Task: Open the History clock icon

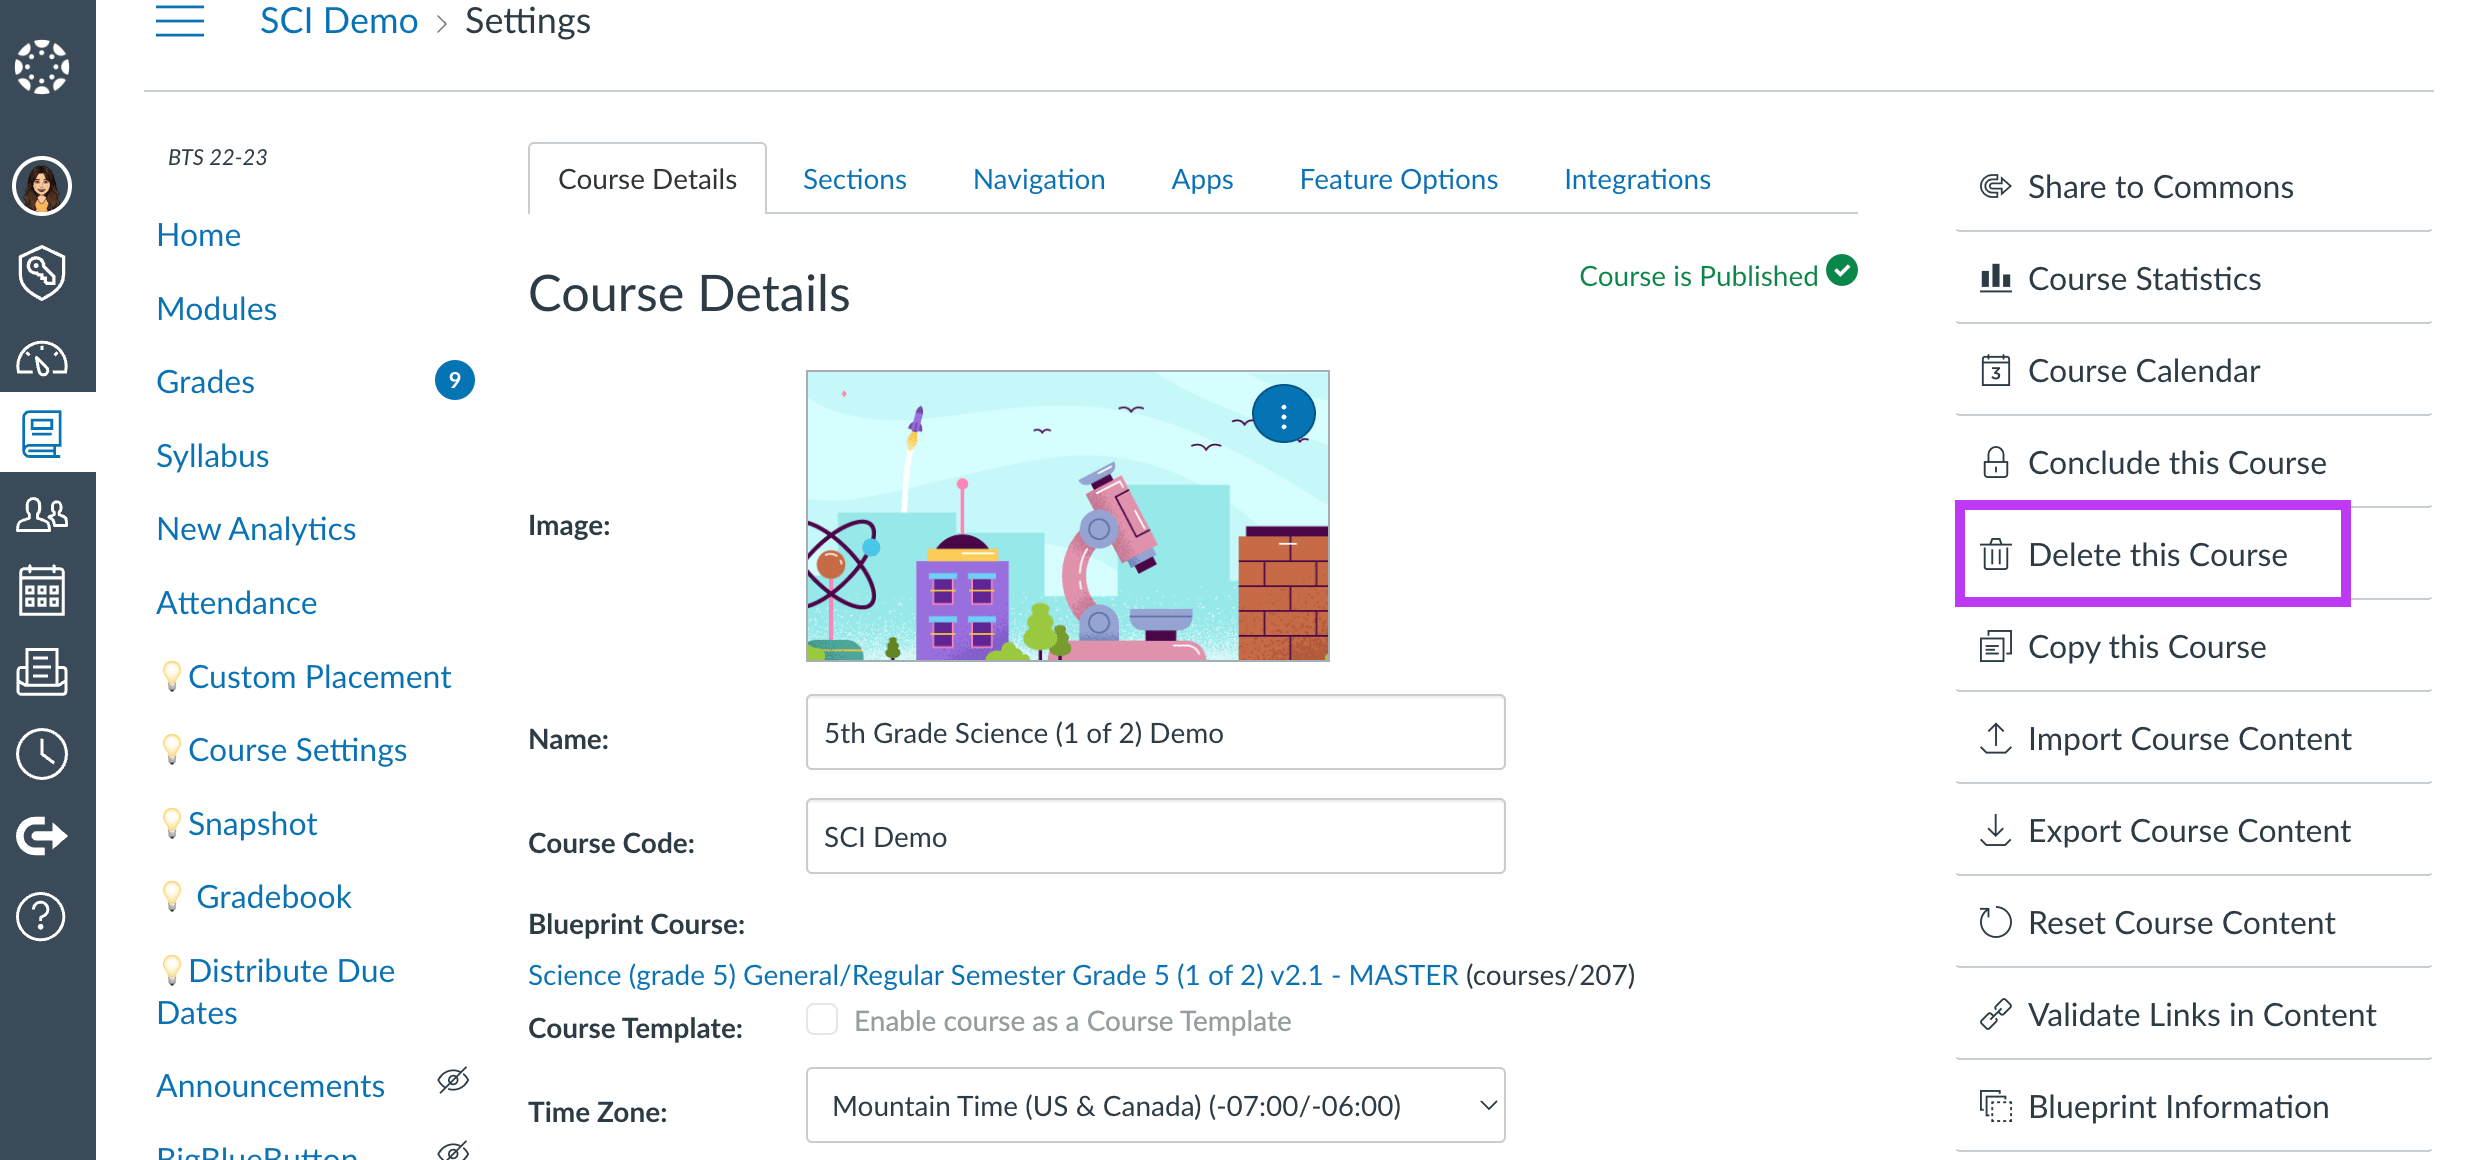Action: click(x=42, y=753)
